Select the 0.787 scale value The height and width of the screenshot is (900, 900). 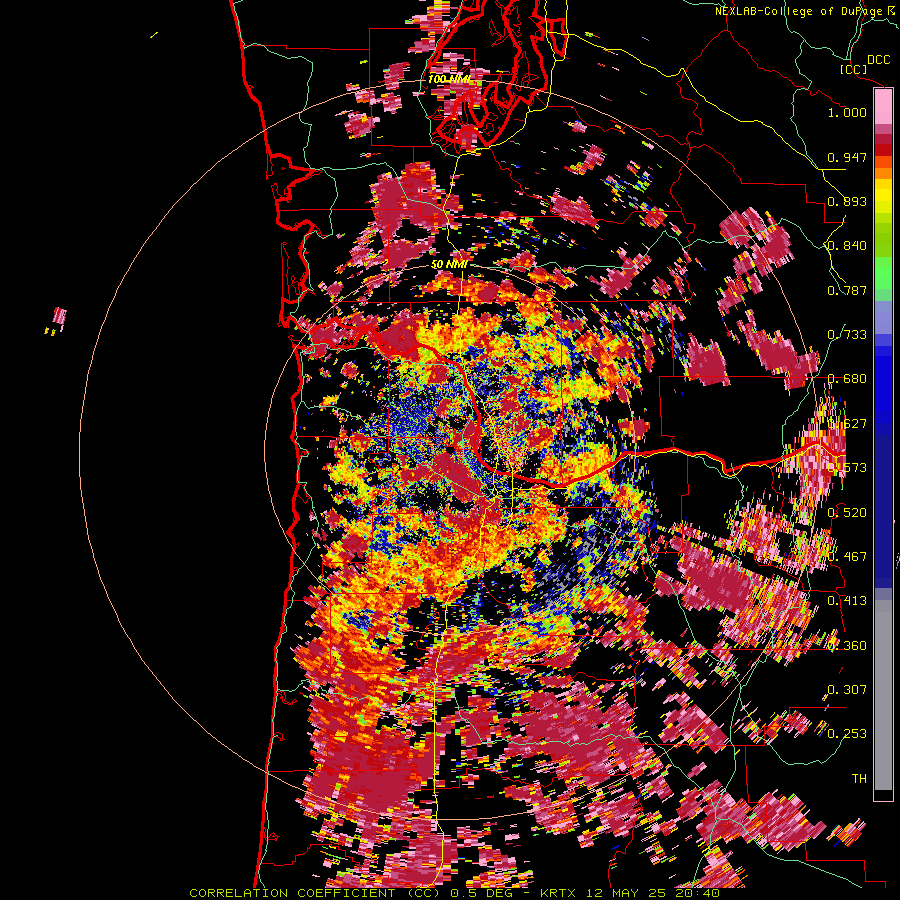pyautogui.click(x=847, y=290)
